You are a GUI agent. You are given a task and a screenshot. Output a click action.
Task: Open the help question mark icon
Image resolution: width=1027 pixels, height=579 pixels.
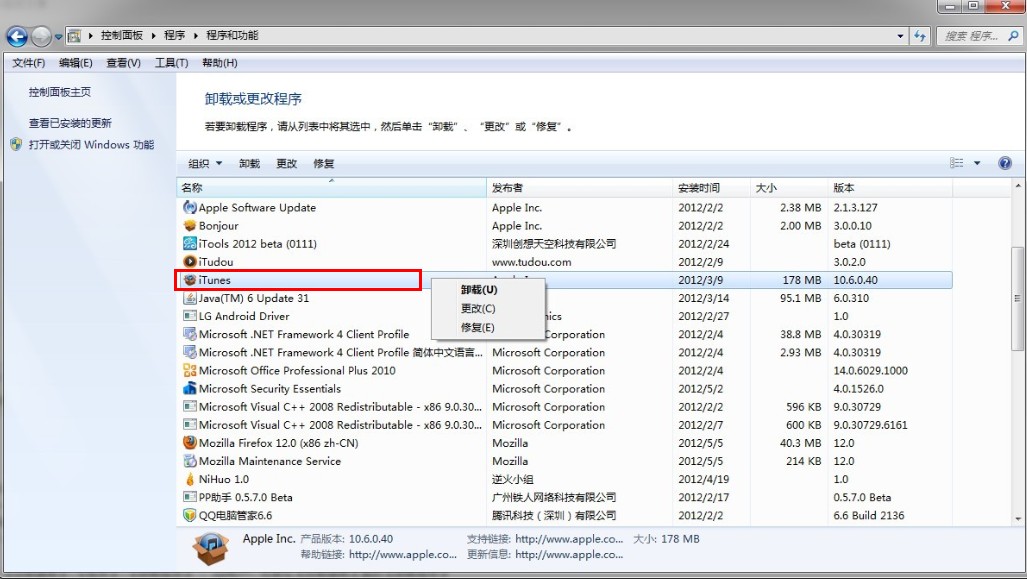tap(1005, 163)
